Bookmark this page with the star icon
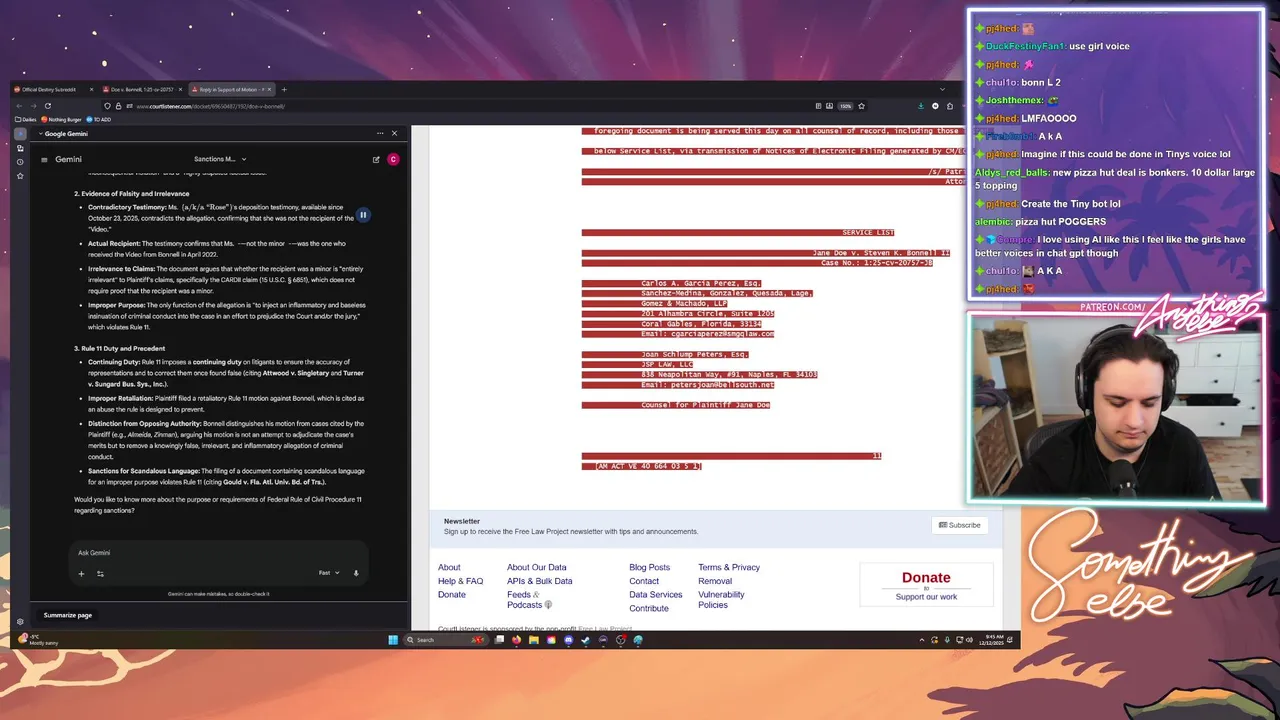 tap(861, 106)
